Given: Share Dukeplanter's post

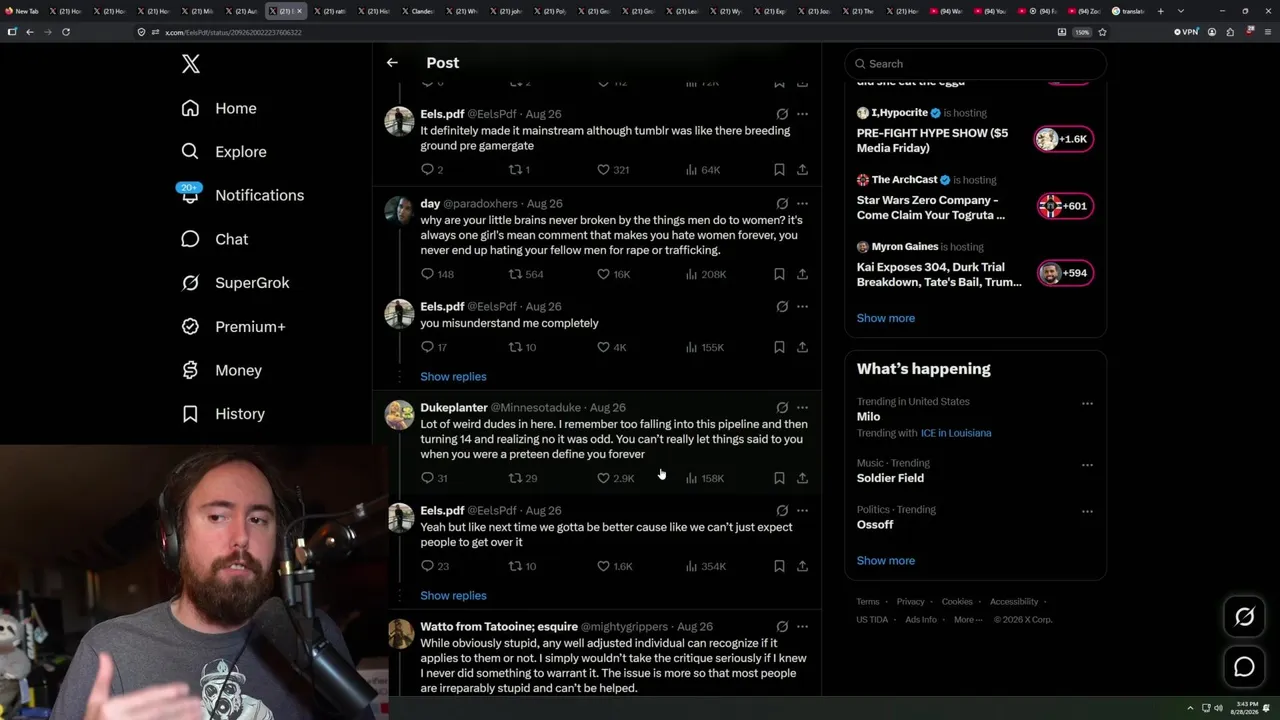Looking at the screenshot, I should pyautogui.click(x=802, y=478).
